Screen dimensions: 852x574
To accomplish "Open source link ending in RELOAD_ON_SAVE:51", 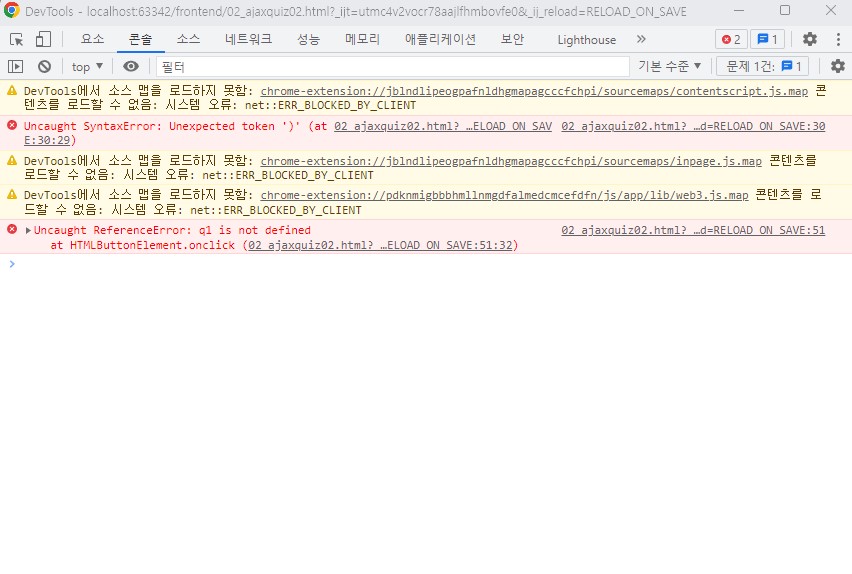I will tap(693, 230).
